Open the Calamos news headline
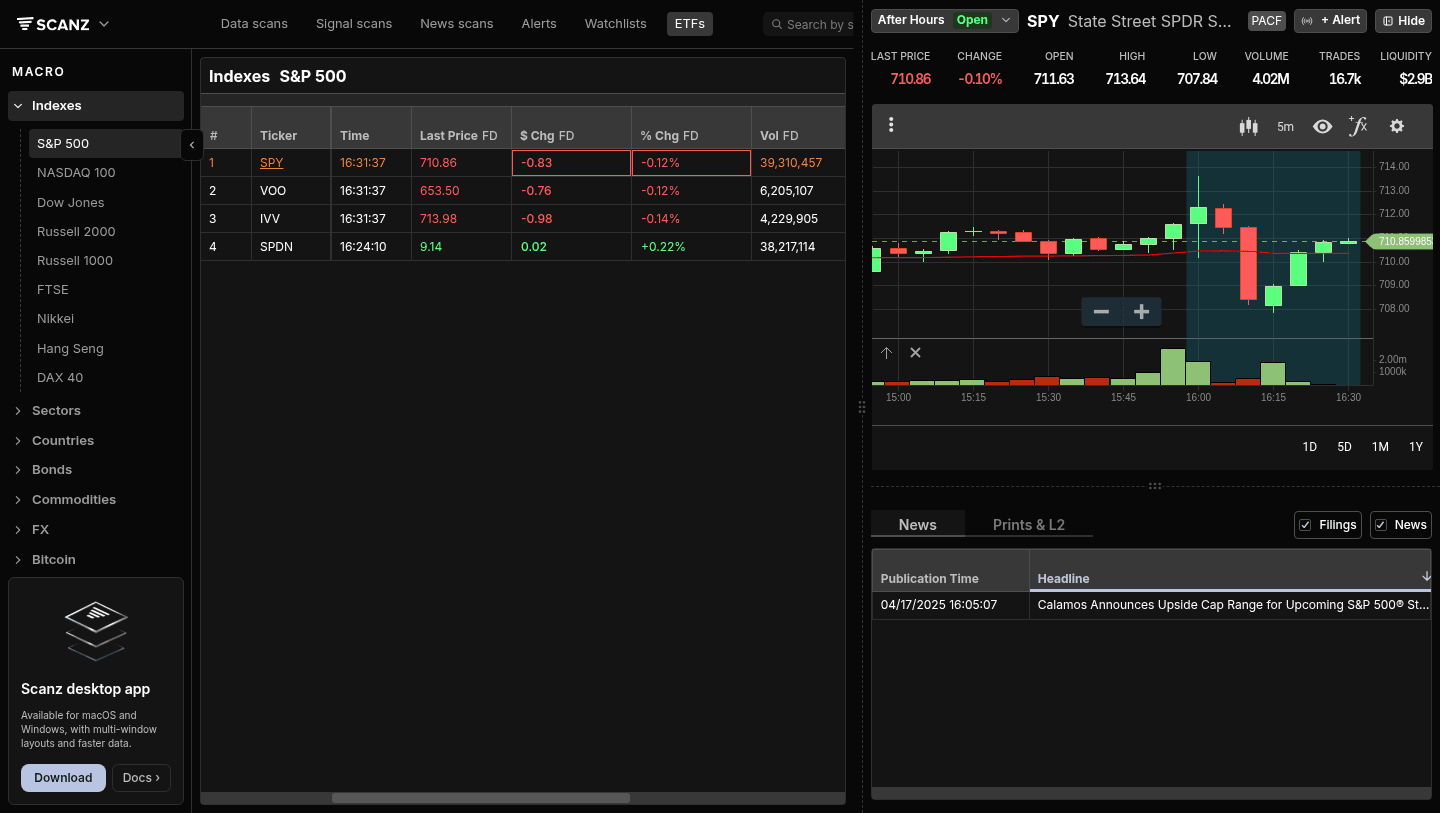Screen dimensions: 1440x813 1233,605
